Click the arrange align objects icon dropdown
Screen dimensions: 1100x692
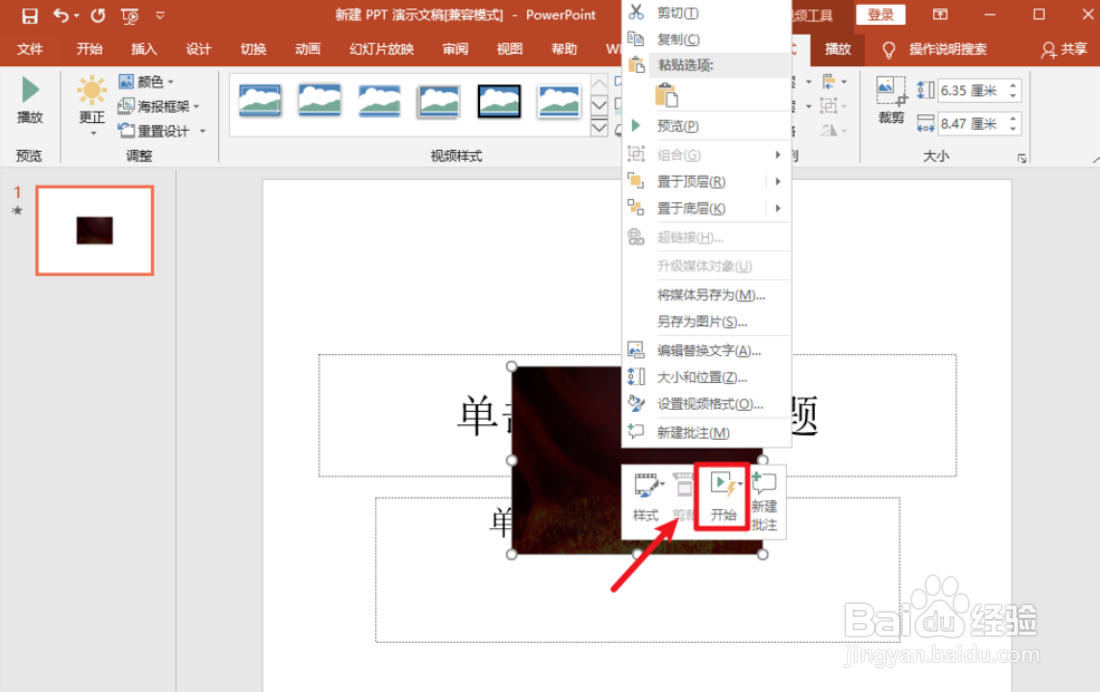[x=833, y=82]
